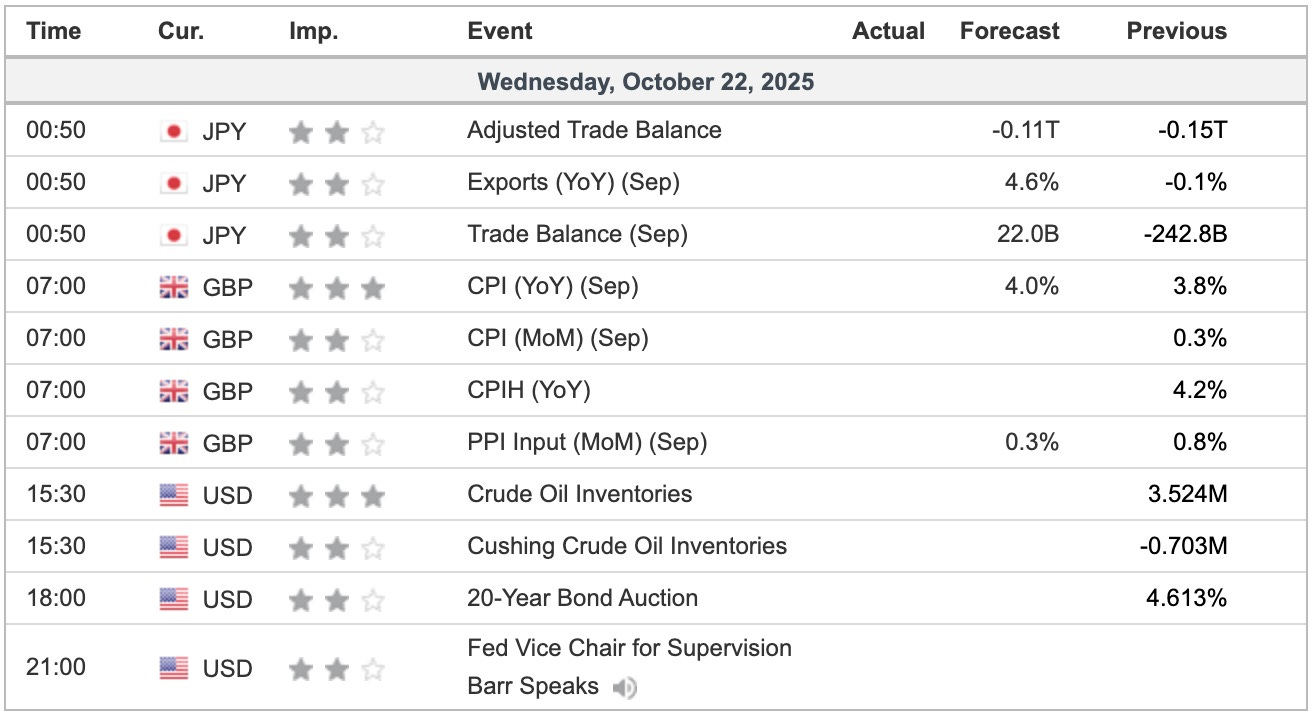Click importance stars for Exports (YoY) (Sep)
Viewport: 1314px width, 720px height.
pos(336,183)
